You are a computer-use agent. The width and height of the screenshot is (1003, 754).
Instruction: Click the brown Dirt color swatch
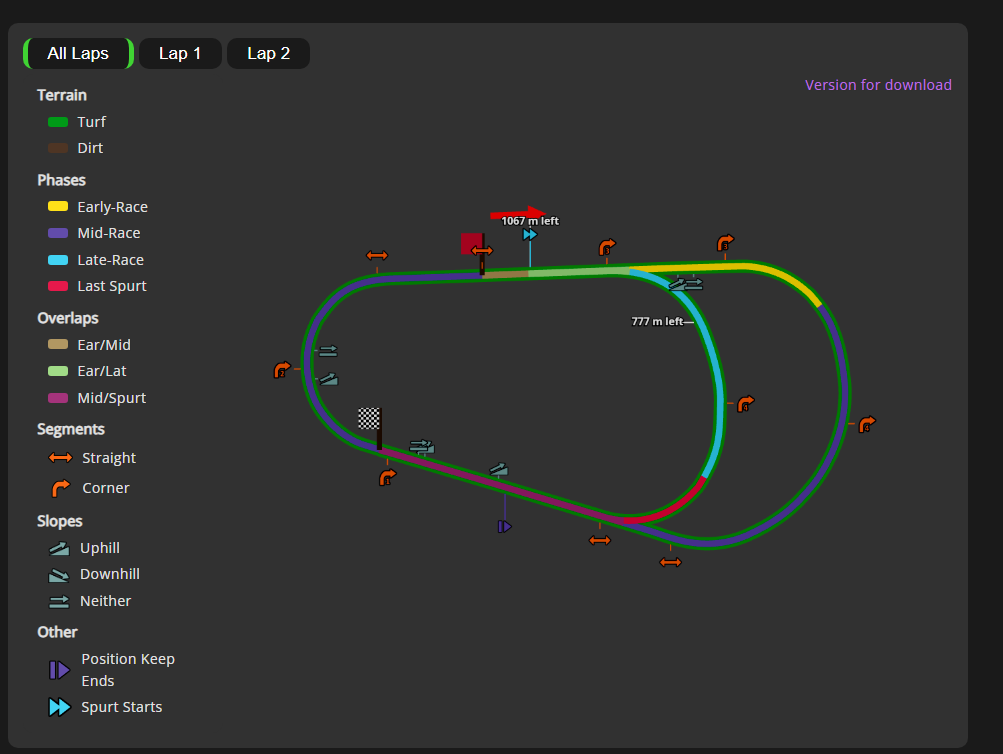pos(58,148)
